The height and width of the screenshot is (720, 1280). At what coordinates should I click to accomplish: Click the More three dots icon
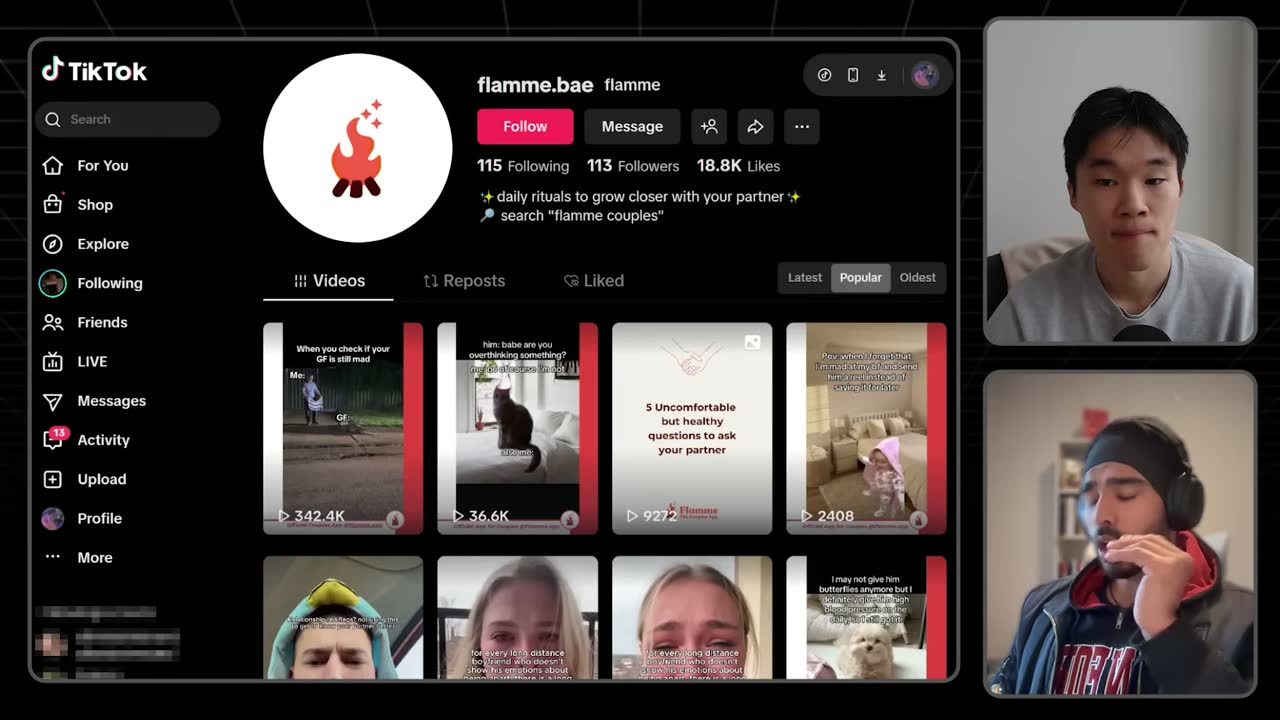coord(53,558)
